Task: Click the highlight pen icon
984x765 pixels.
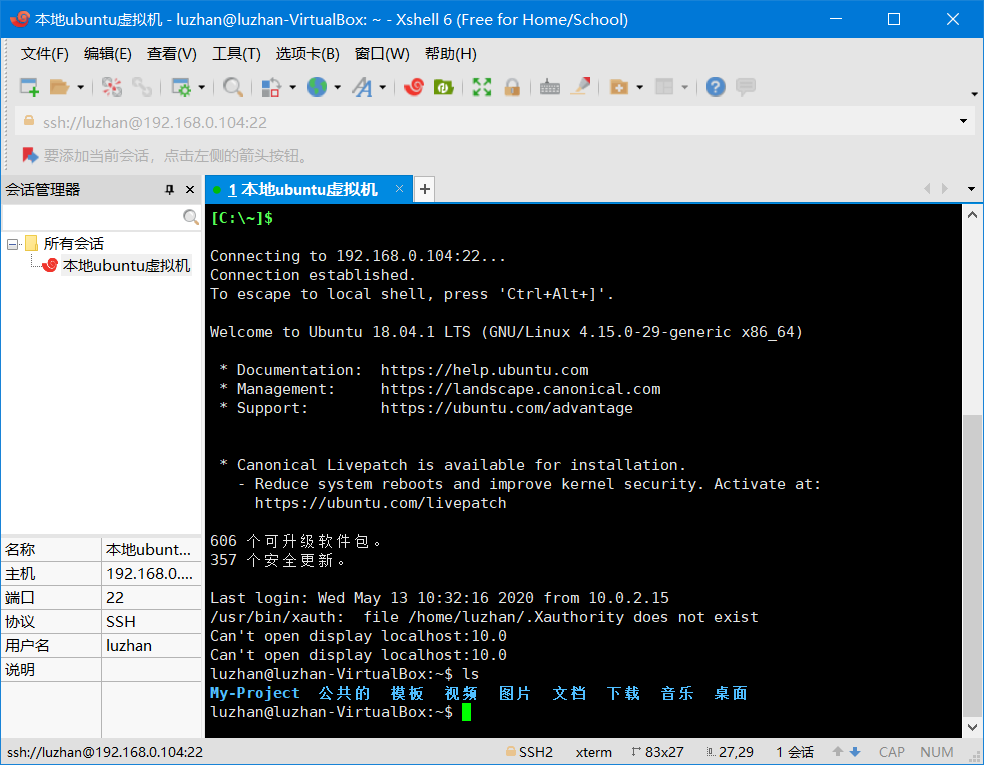Action: pos(580,87)
